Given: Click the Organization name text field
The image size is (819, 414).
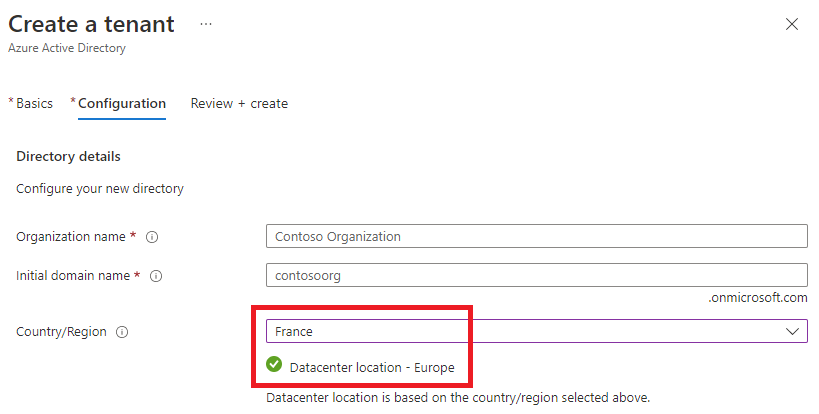Looking at the screenshot, I should click(x=536, y=236).
